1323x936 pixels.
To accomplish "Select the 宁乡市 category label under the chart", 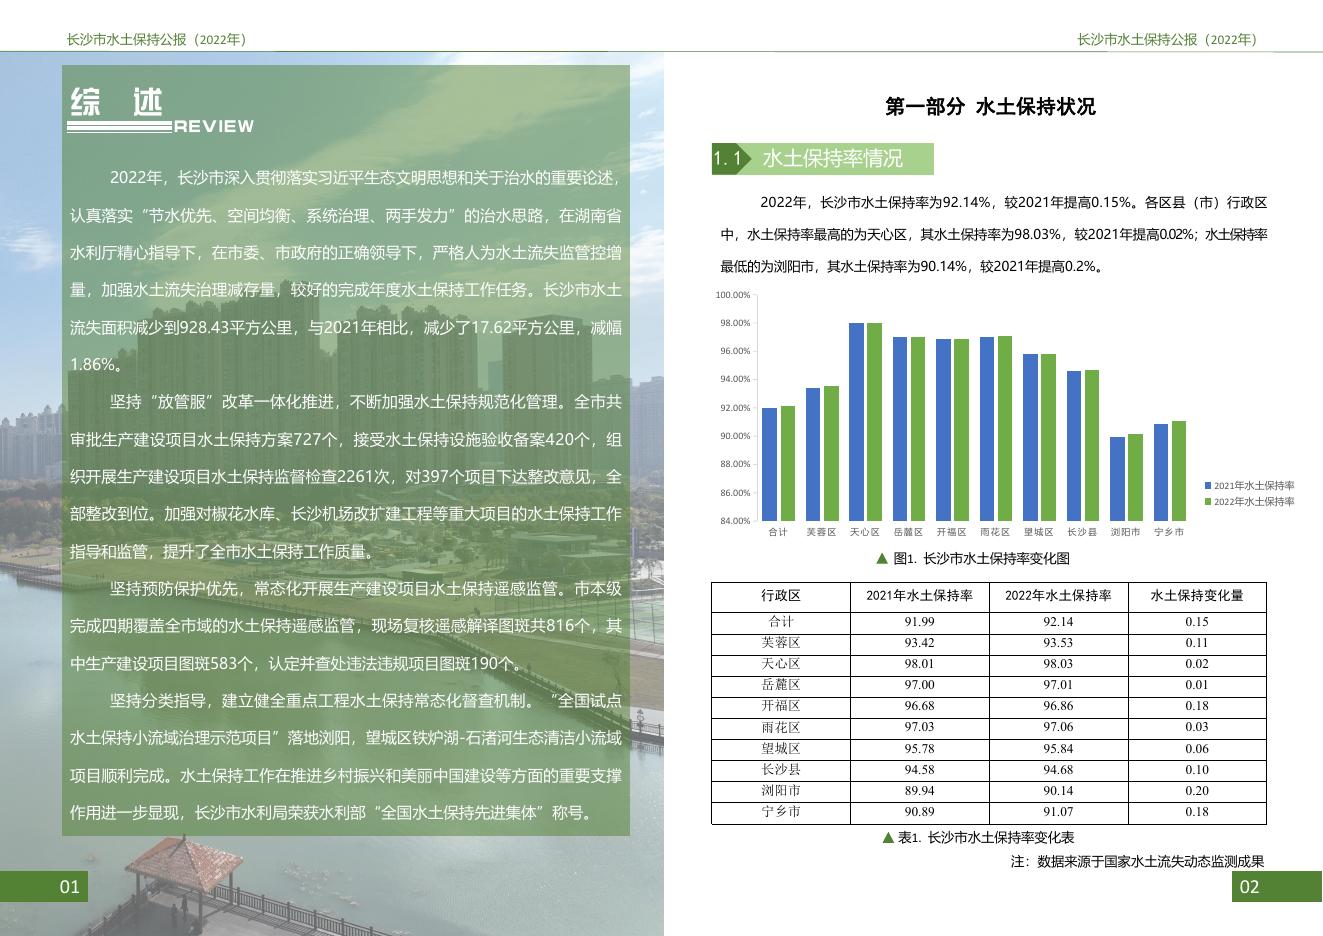I will (1169, 532).
